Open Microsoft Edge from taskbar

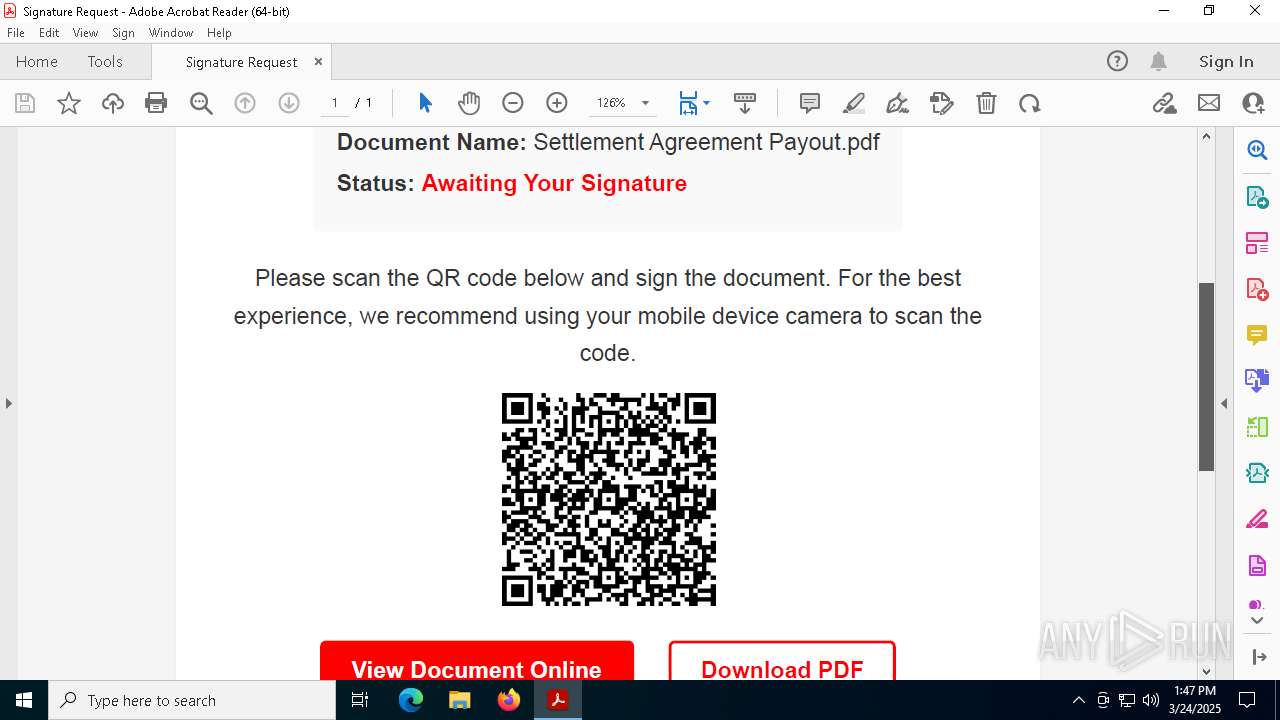pyautogui.click(x=411, y=700)
